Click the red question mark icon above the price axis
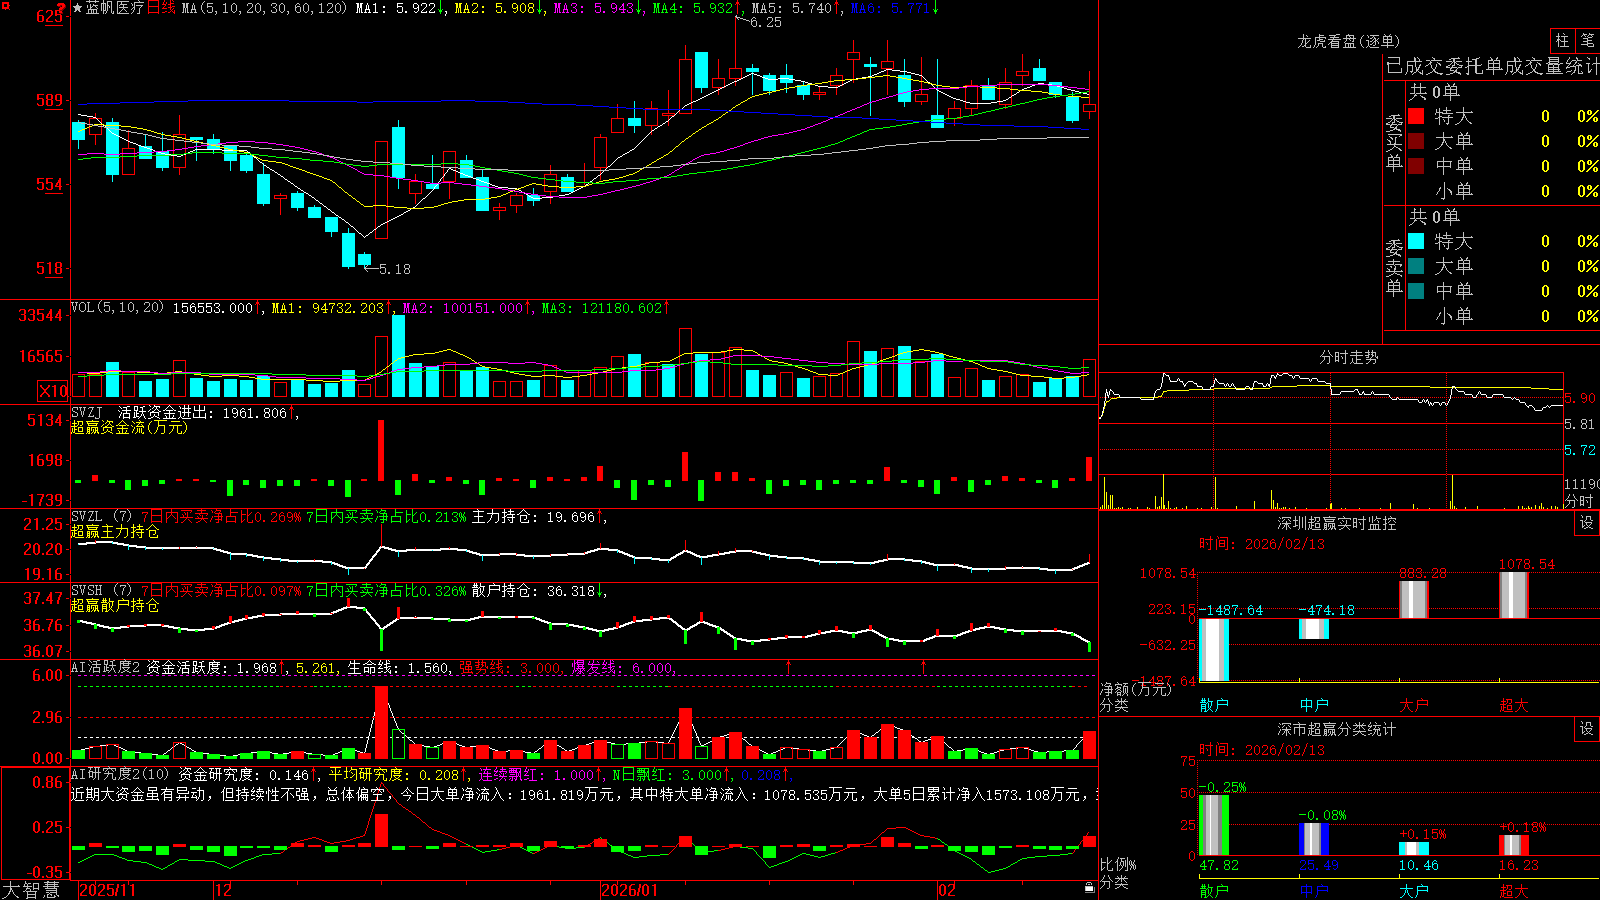The image size is (1600, 900). click(x=62, y=9)
